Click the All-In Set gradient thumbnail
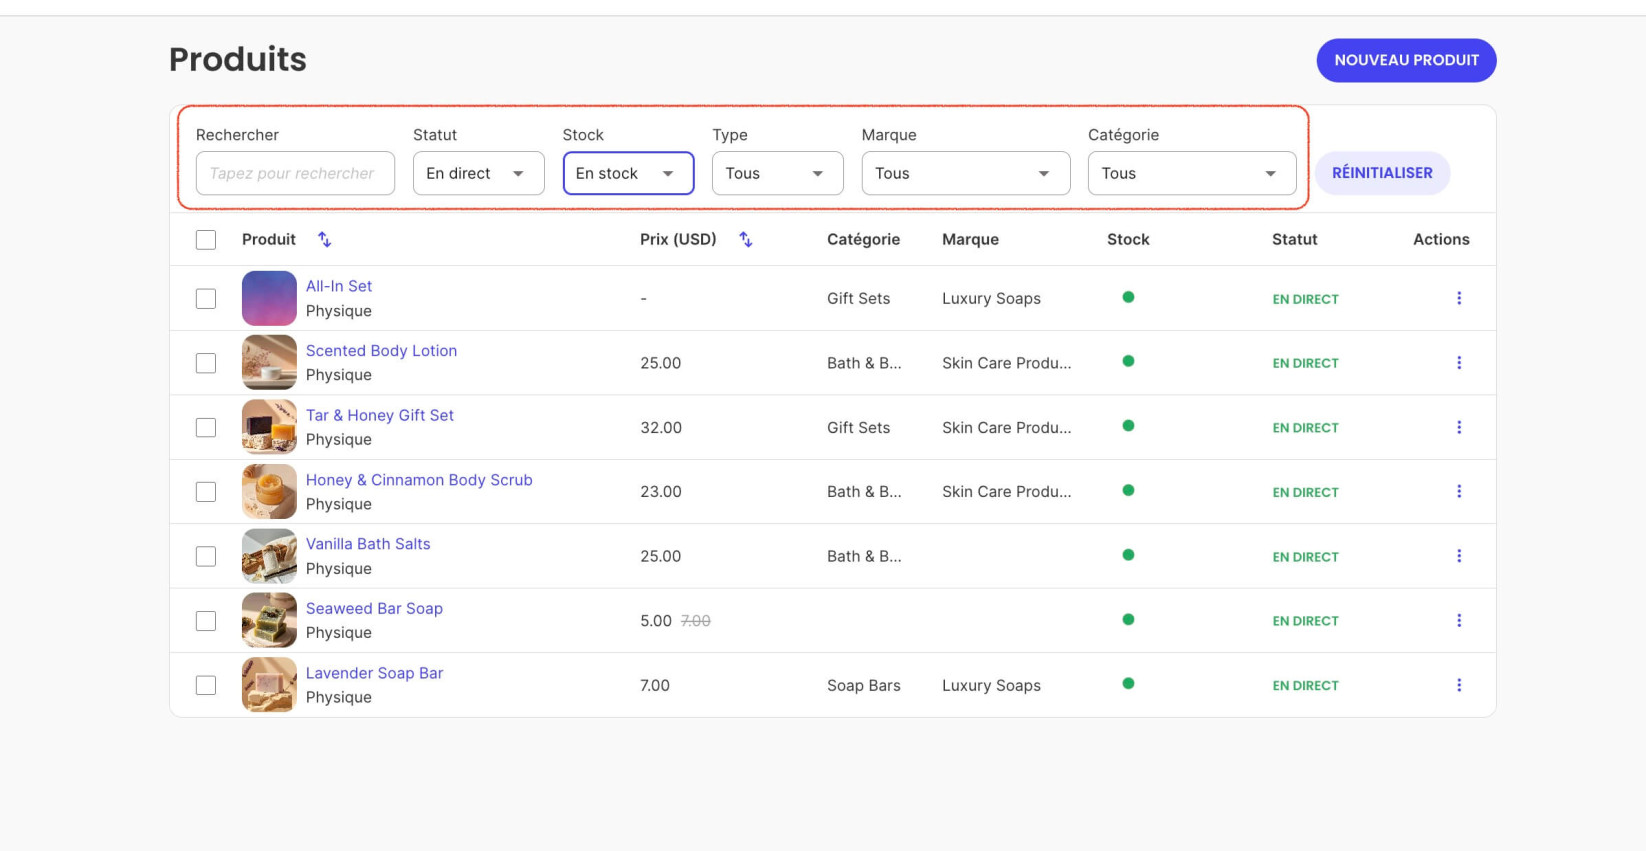Image resolution: width=1646 pixels, height=851 pixels. pyautogui.click(x=269, y=298)
